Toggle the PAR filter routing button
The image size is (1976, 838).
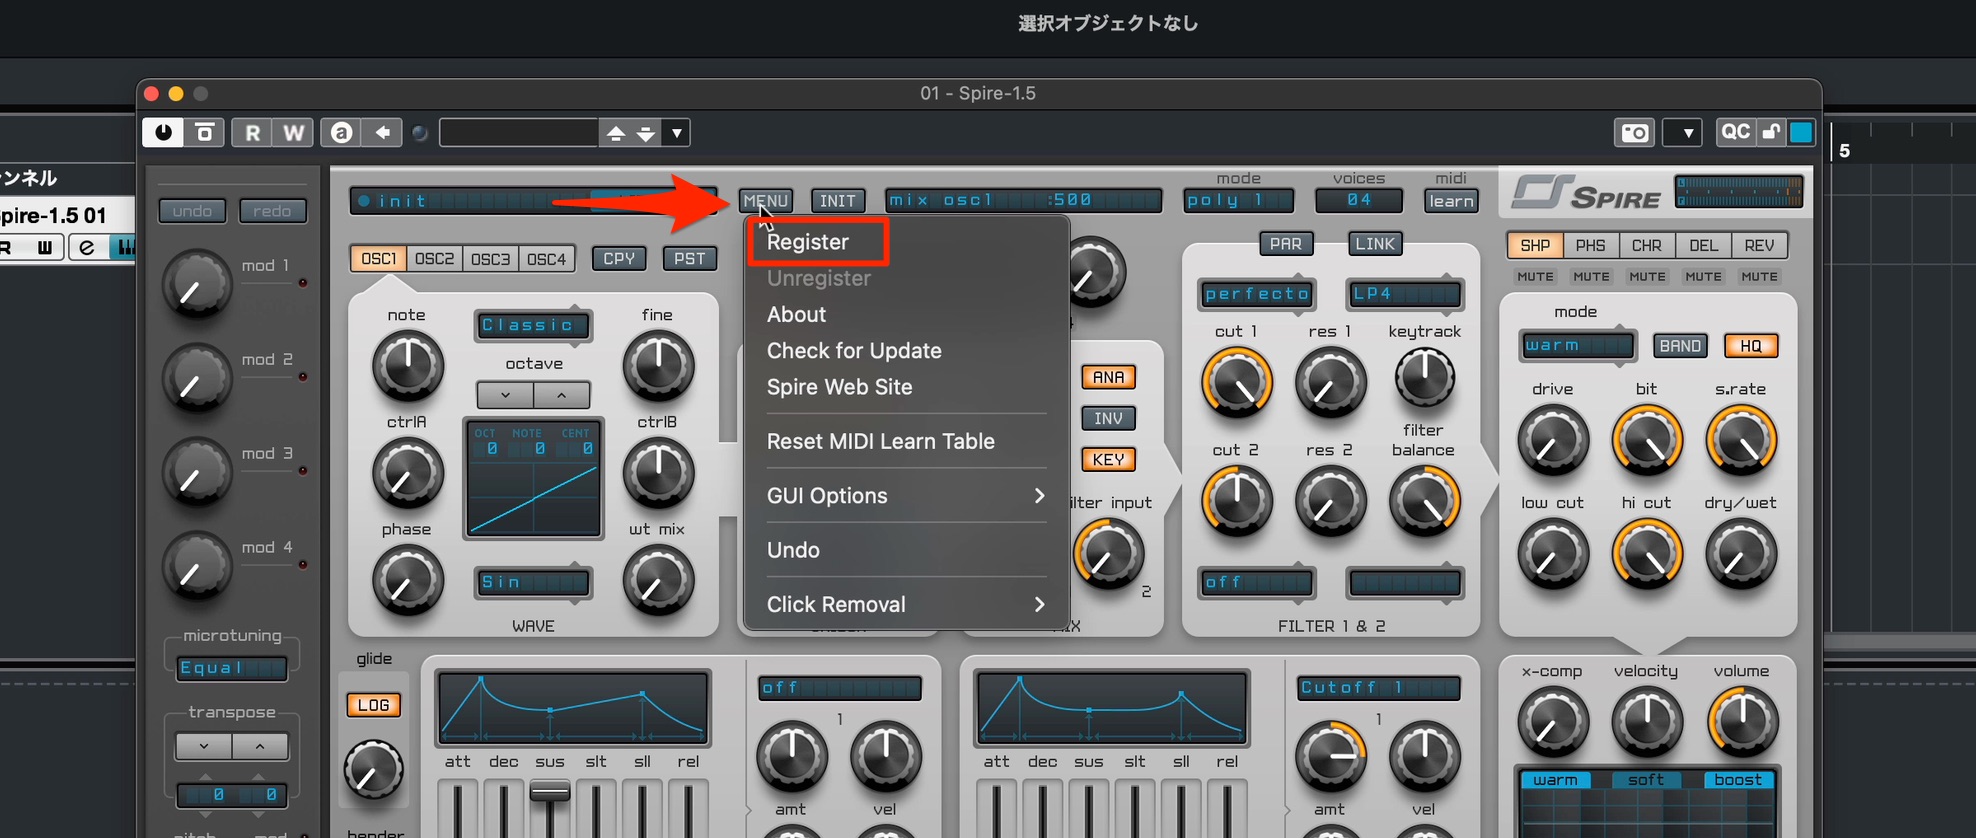tap(1285, 244)
